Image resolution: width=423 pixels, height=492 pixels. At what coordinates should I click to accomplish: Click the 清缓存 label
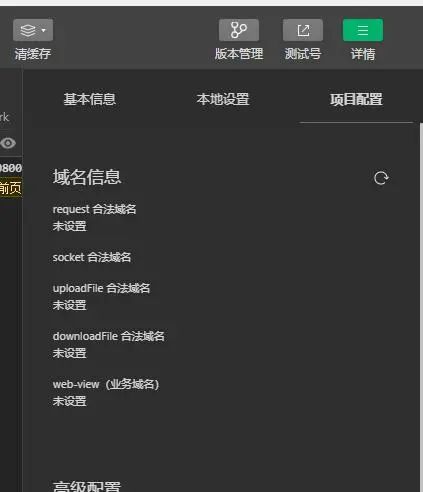33,54
